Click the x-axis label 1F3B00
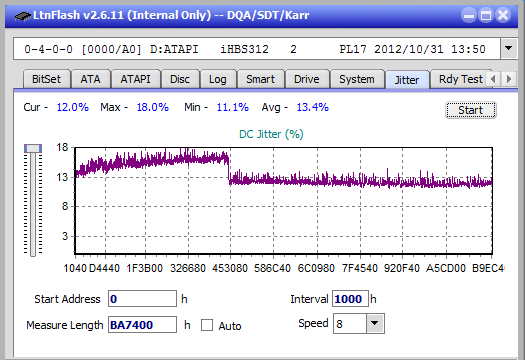This screenshot has width=525, height=360. pyautogui.click(x=144, y=268)
